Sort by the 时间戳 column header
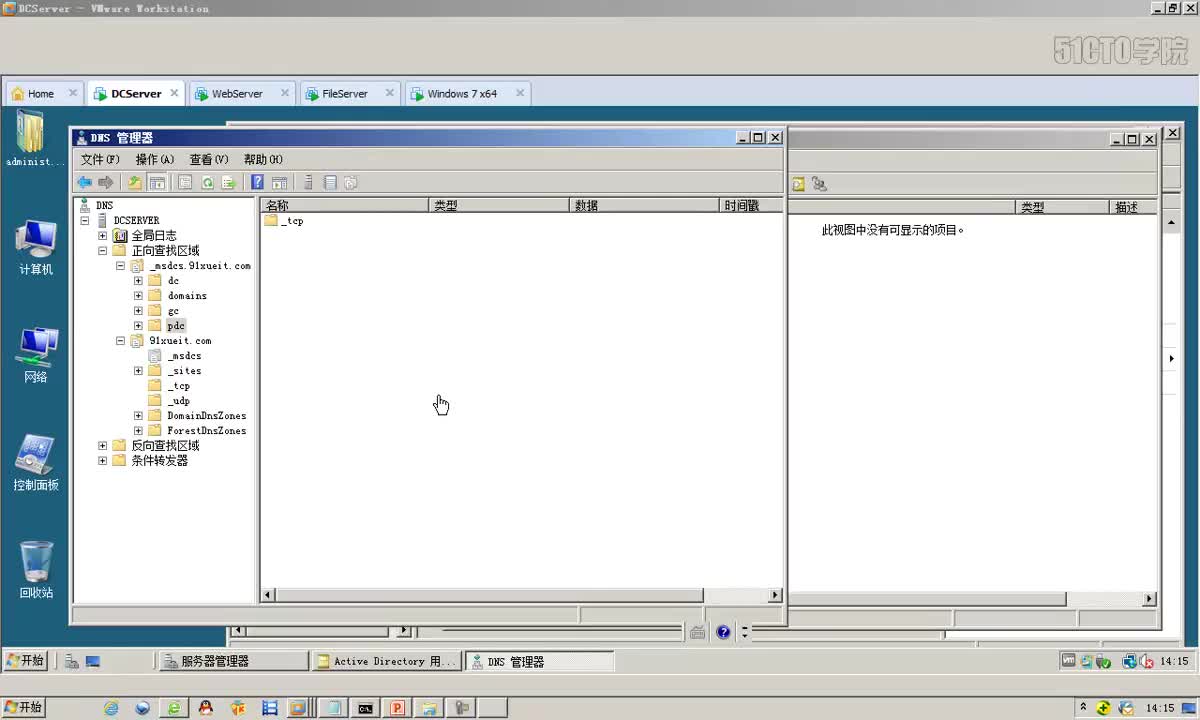The height and width of the screenshot is (720, 1200). click(x=751, y=205)
